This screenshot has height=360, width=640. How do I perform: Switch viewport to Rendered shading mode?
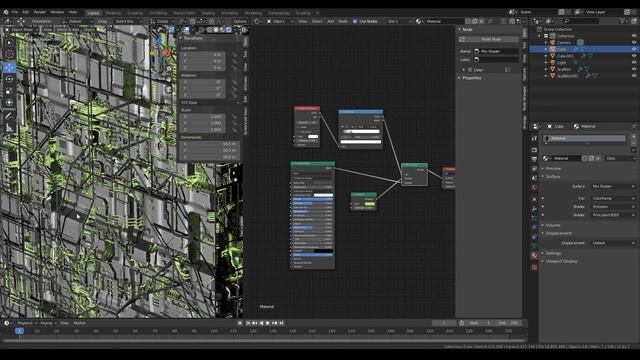tap(229, 29)
